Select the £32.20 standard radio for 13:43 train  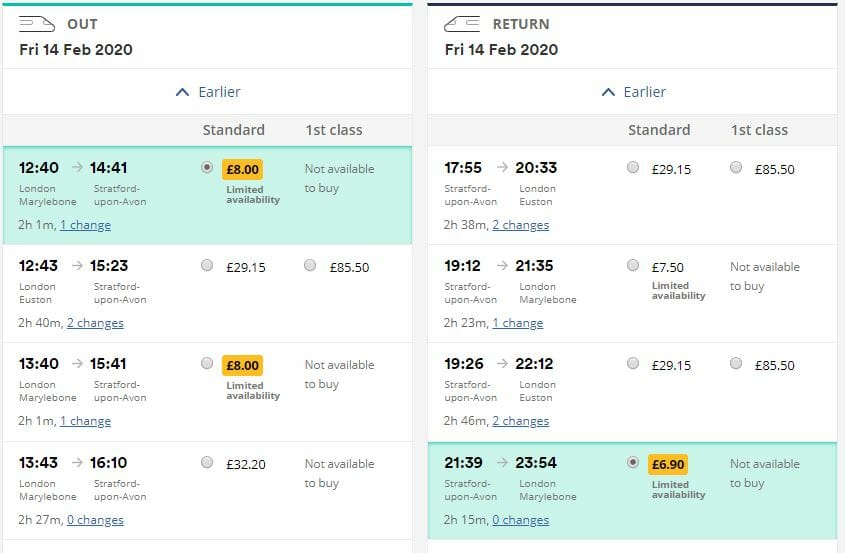tap(207, 462)
